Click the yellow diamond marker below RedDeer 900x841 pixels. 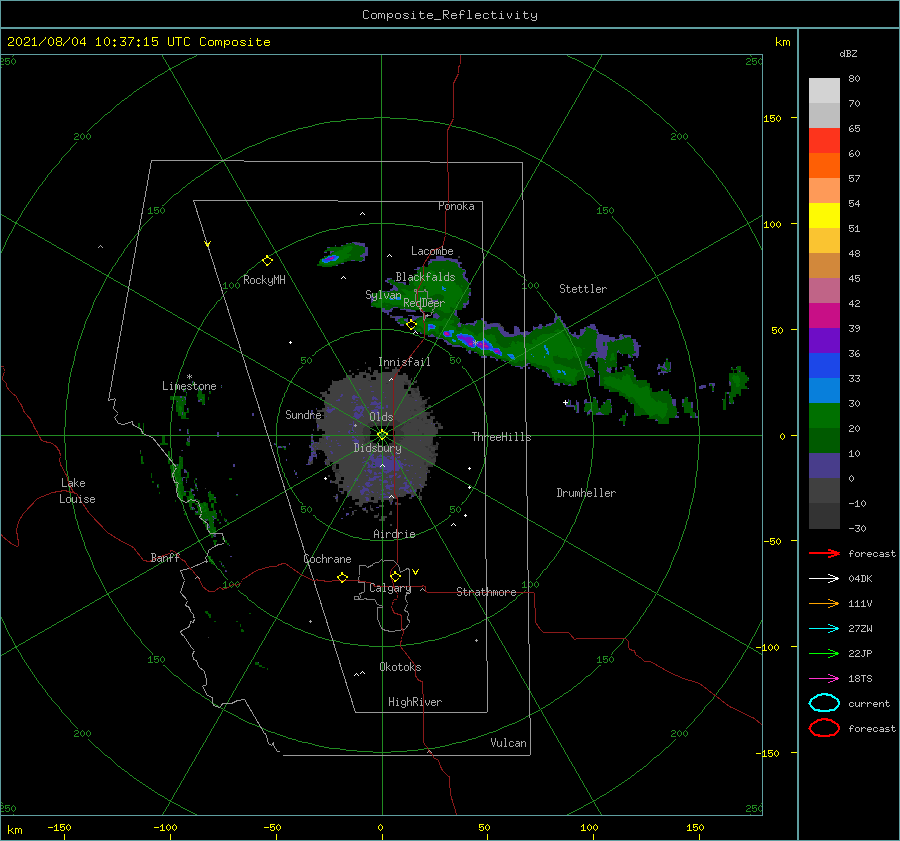[411, 325]
